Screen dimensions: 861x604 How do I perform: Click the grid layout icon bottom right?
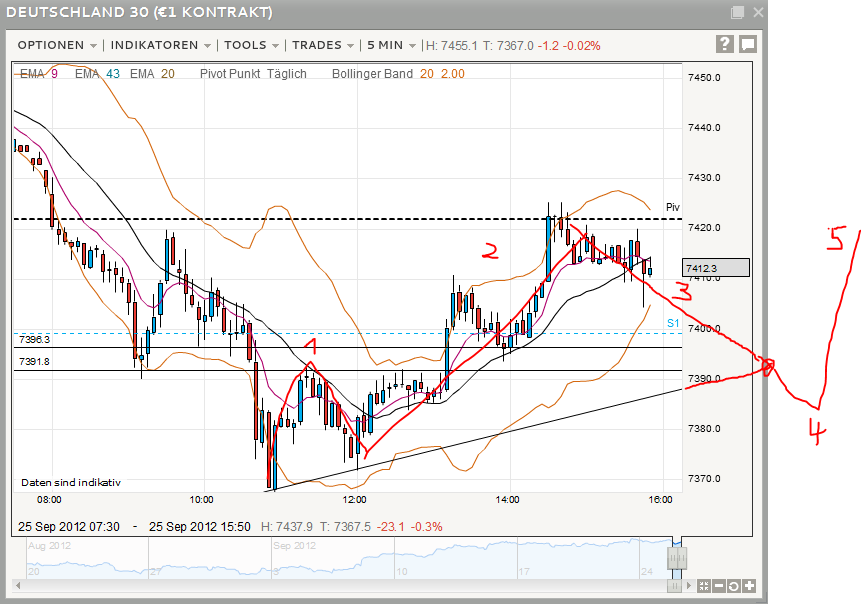[704, 586]
